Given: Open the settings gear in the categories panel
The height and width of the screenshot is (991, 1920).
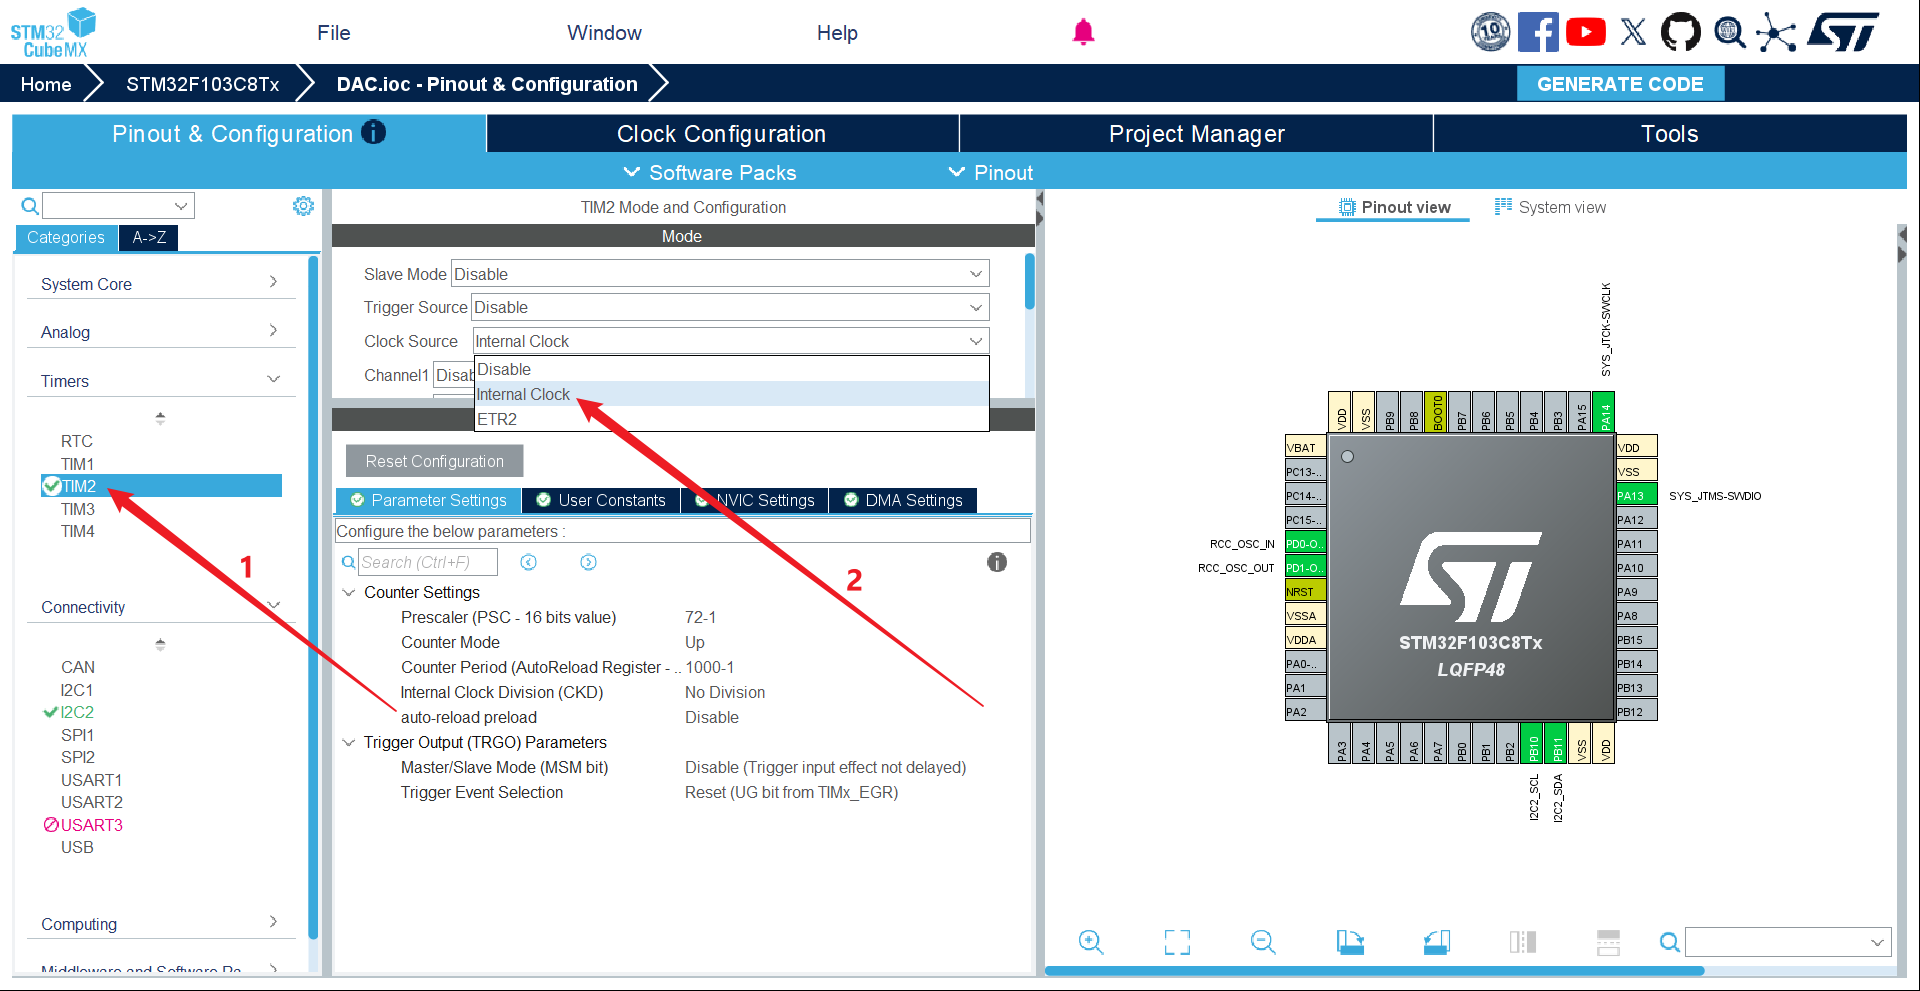Looking at the screenshot, I should (303, 206).
